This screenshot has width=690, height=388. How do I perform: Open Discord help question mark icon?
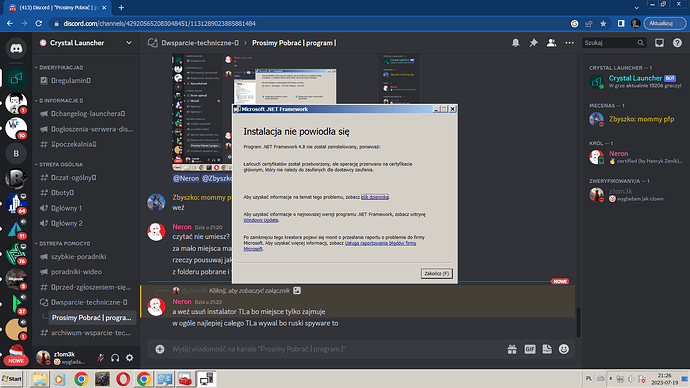click(677, 43)
